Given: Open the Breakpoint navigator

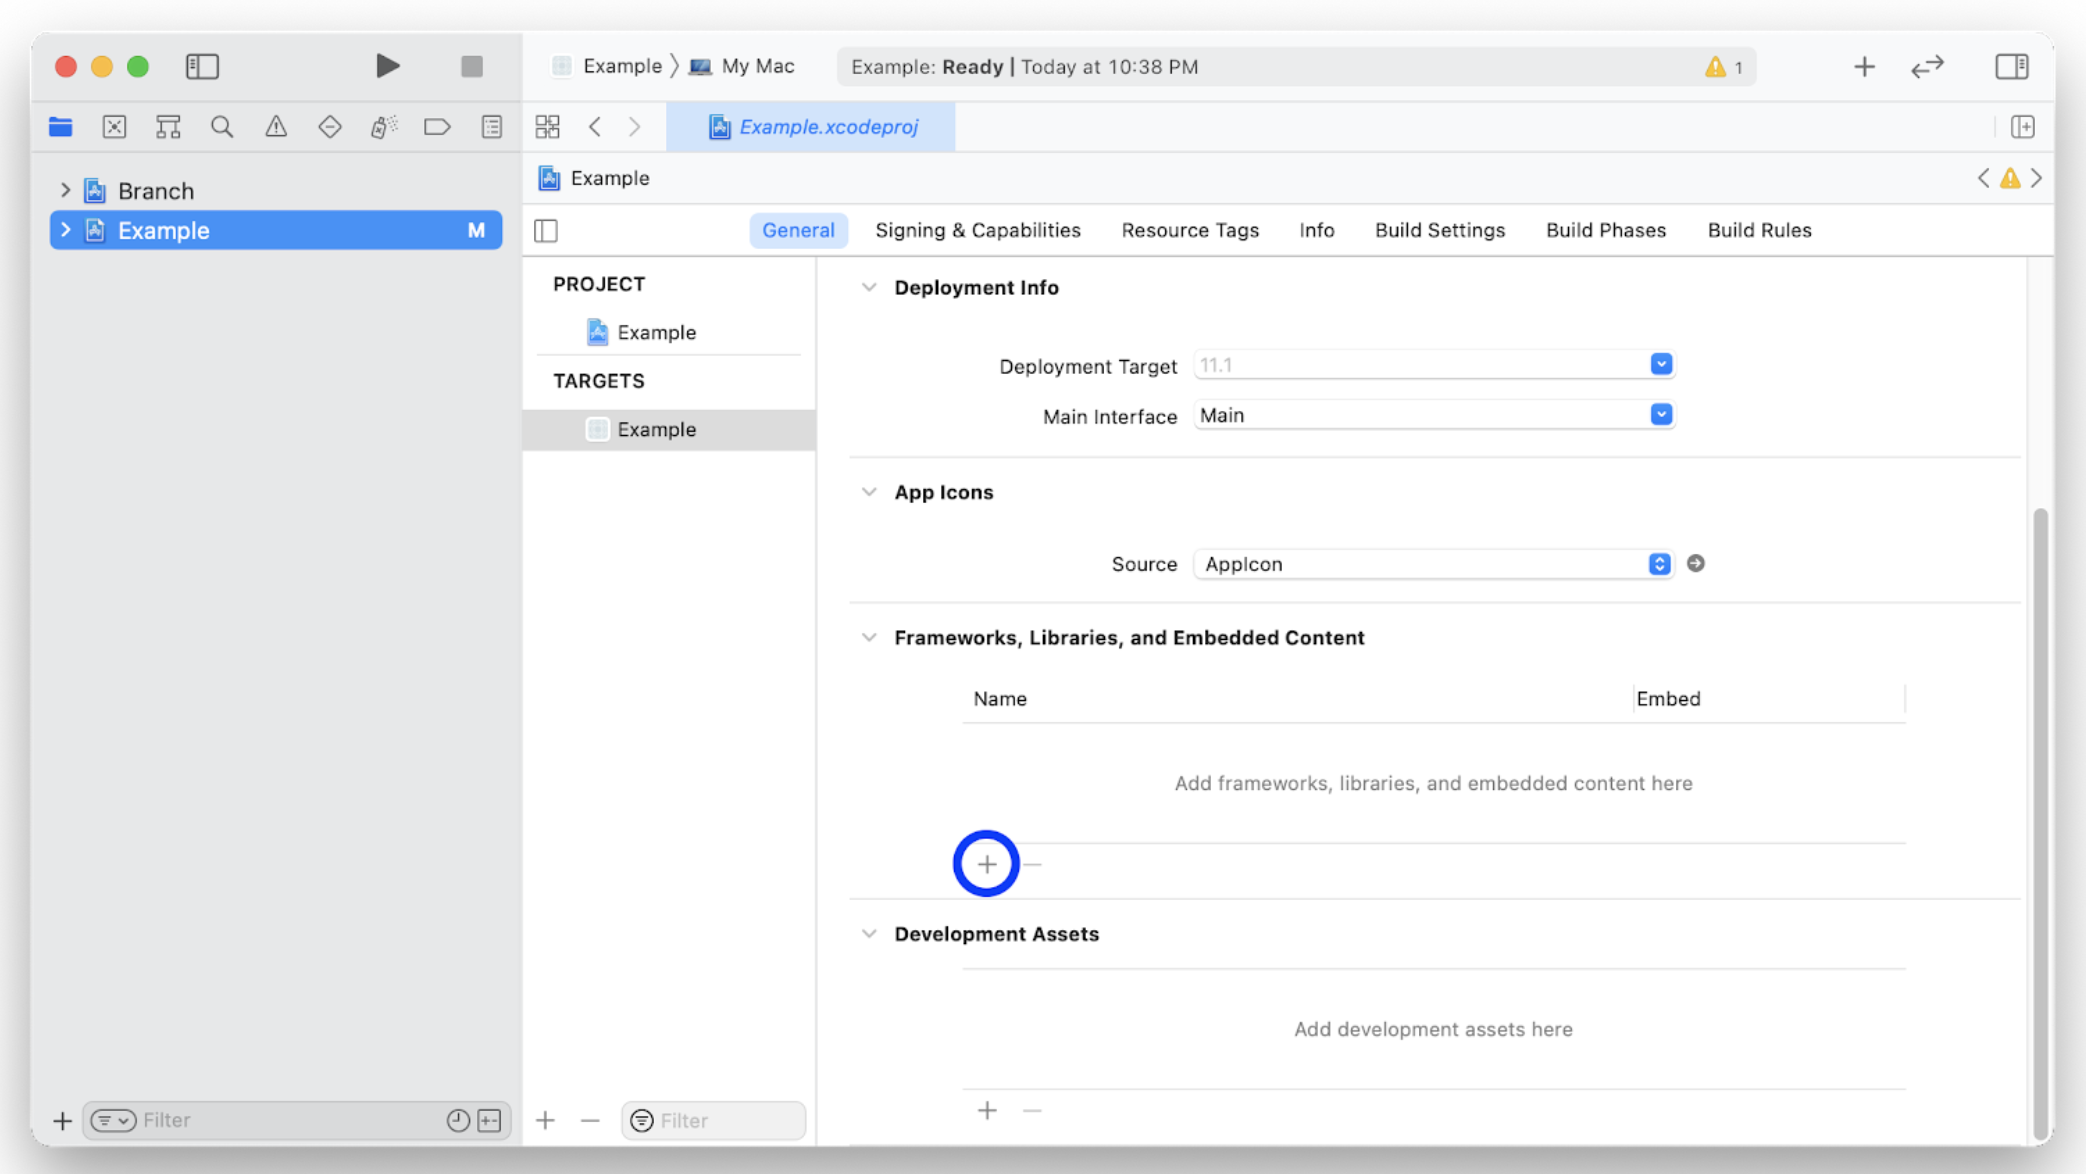Looking at the screenshot, I should point(437,127).
